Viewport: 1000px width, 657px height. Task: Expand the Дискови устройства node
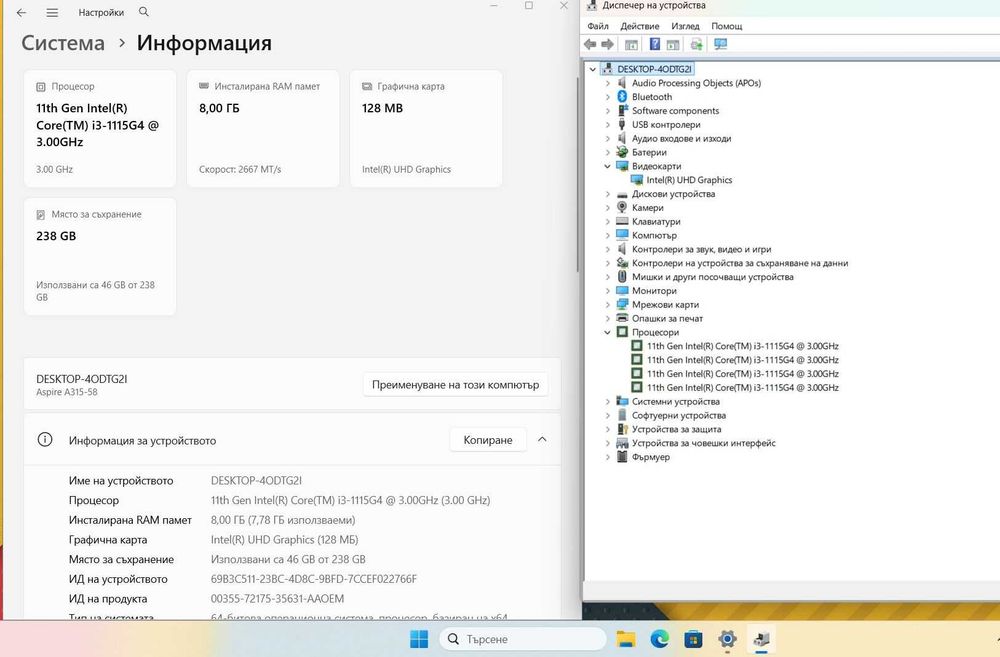pyautogui.click(x=608, y=194)
